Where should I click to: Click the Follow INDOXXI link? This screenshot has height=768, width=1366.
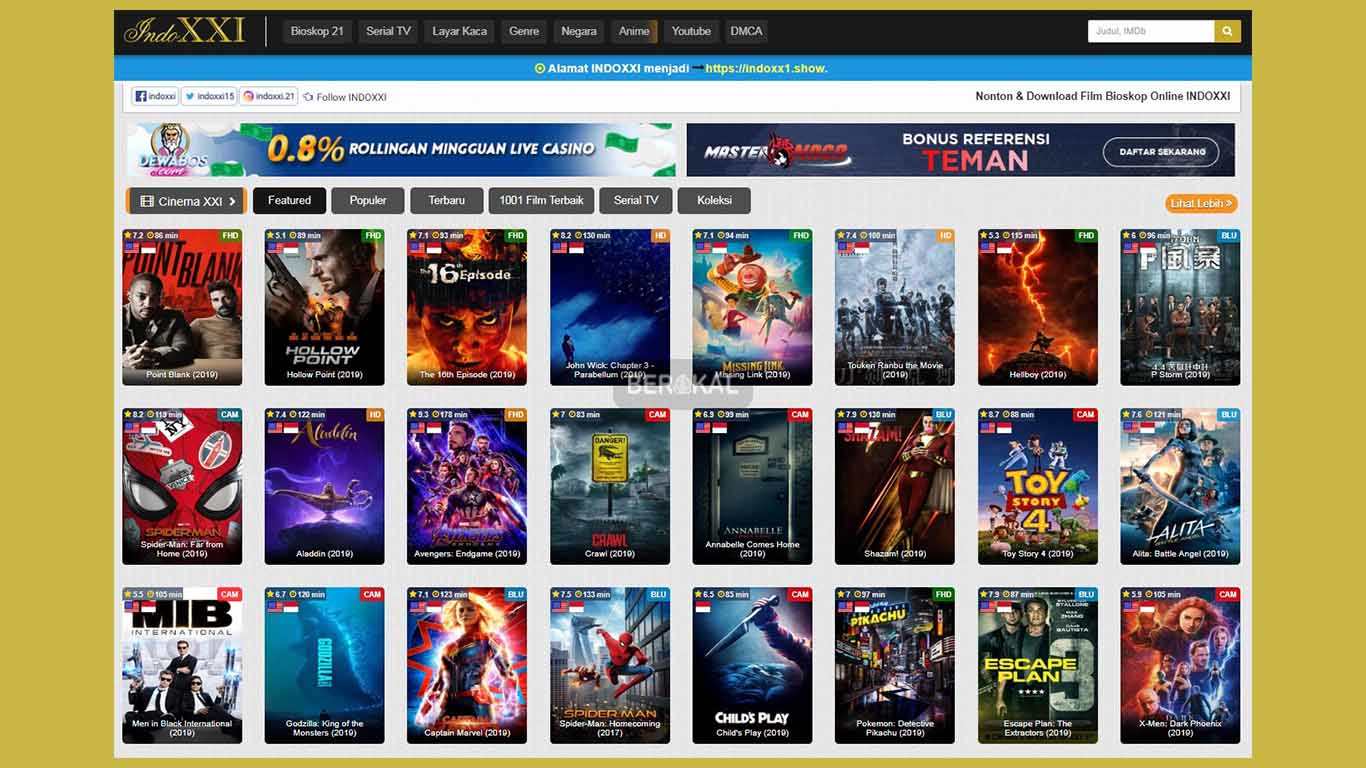tap(345, 97)
